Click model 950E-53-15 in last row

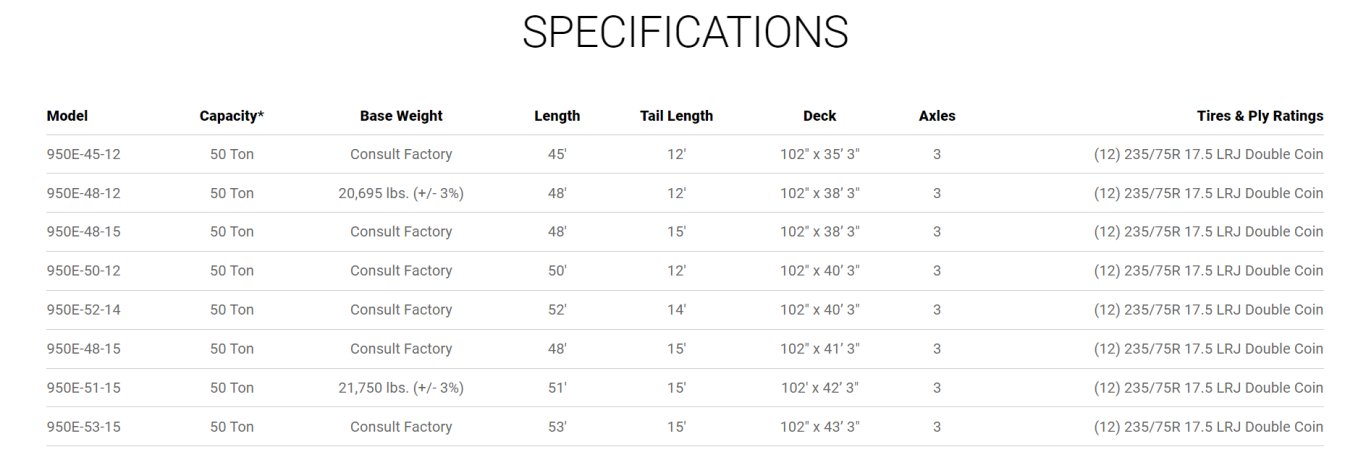(83, 427)
